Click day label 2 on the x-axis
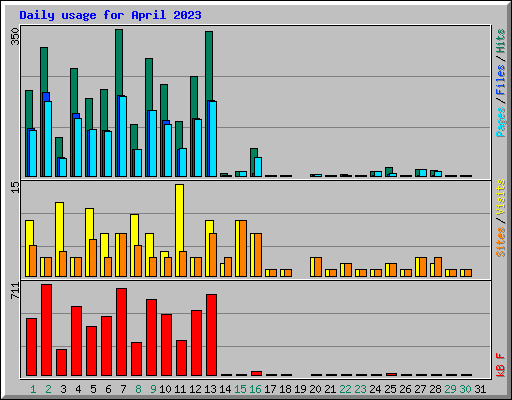512x400 pixels. click(48, 389)
